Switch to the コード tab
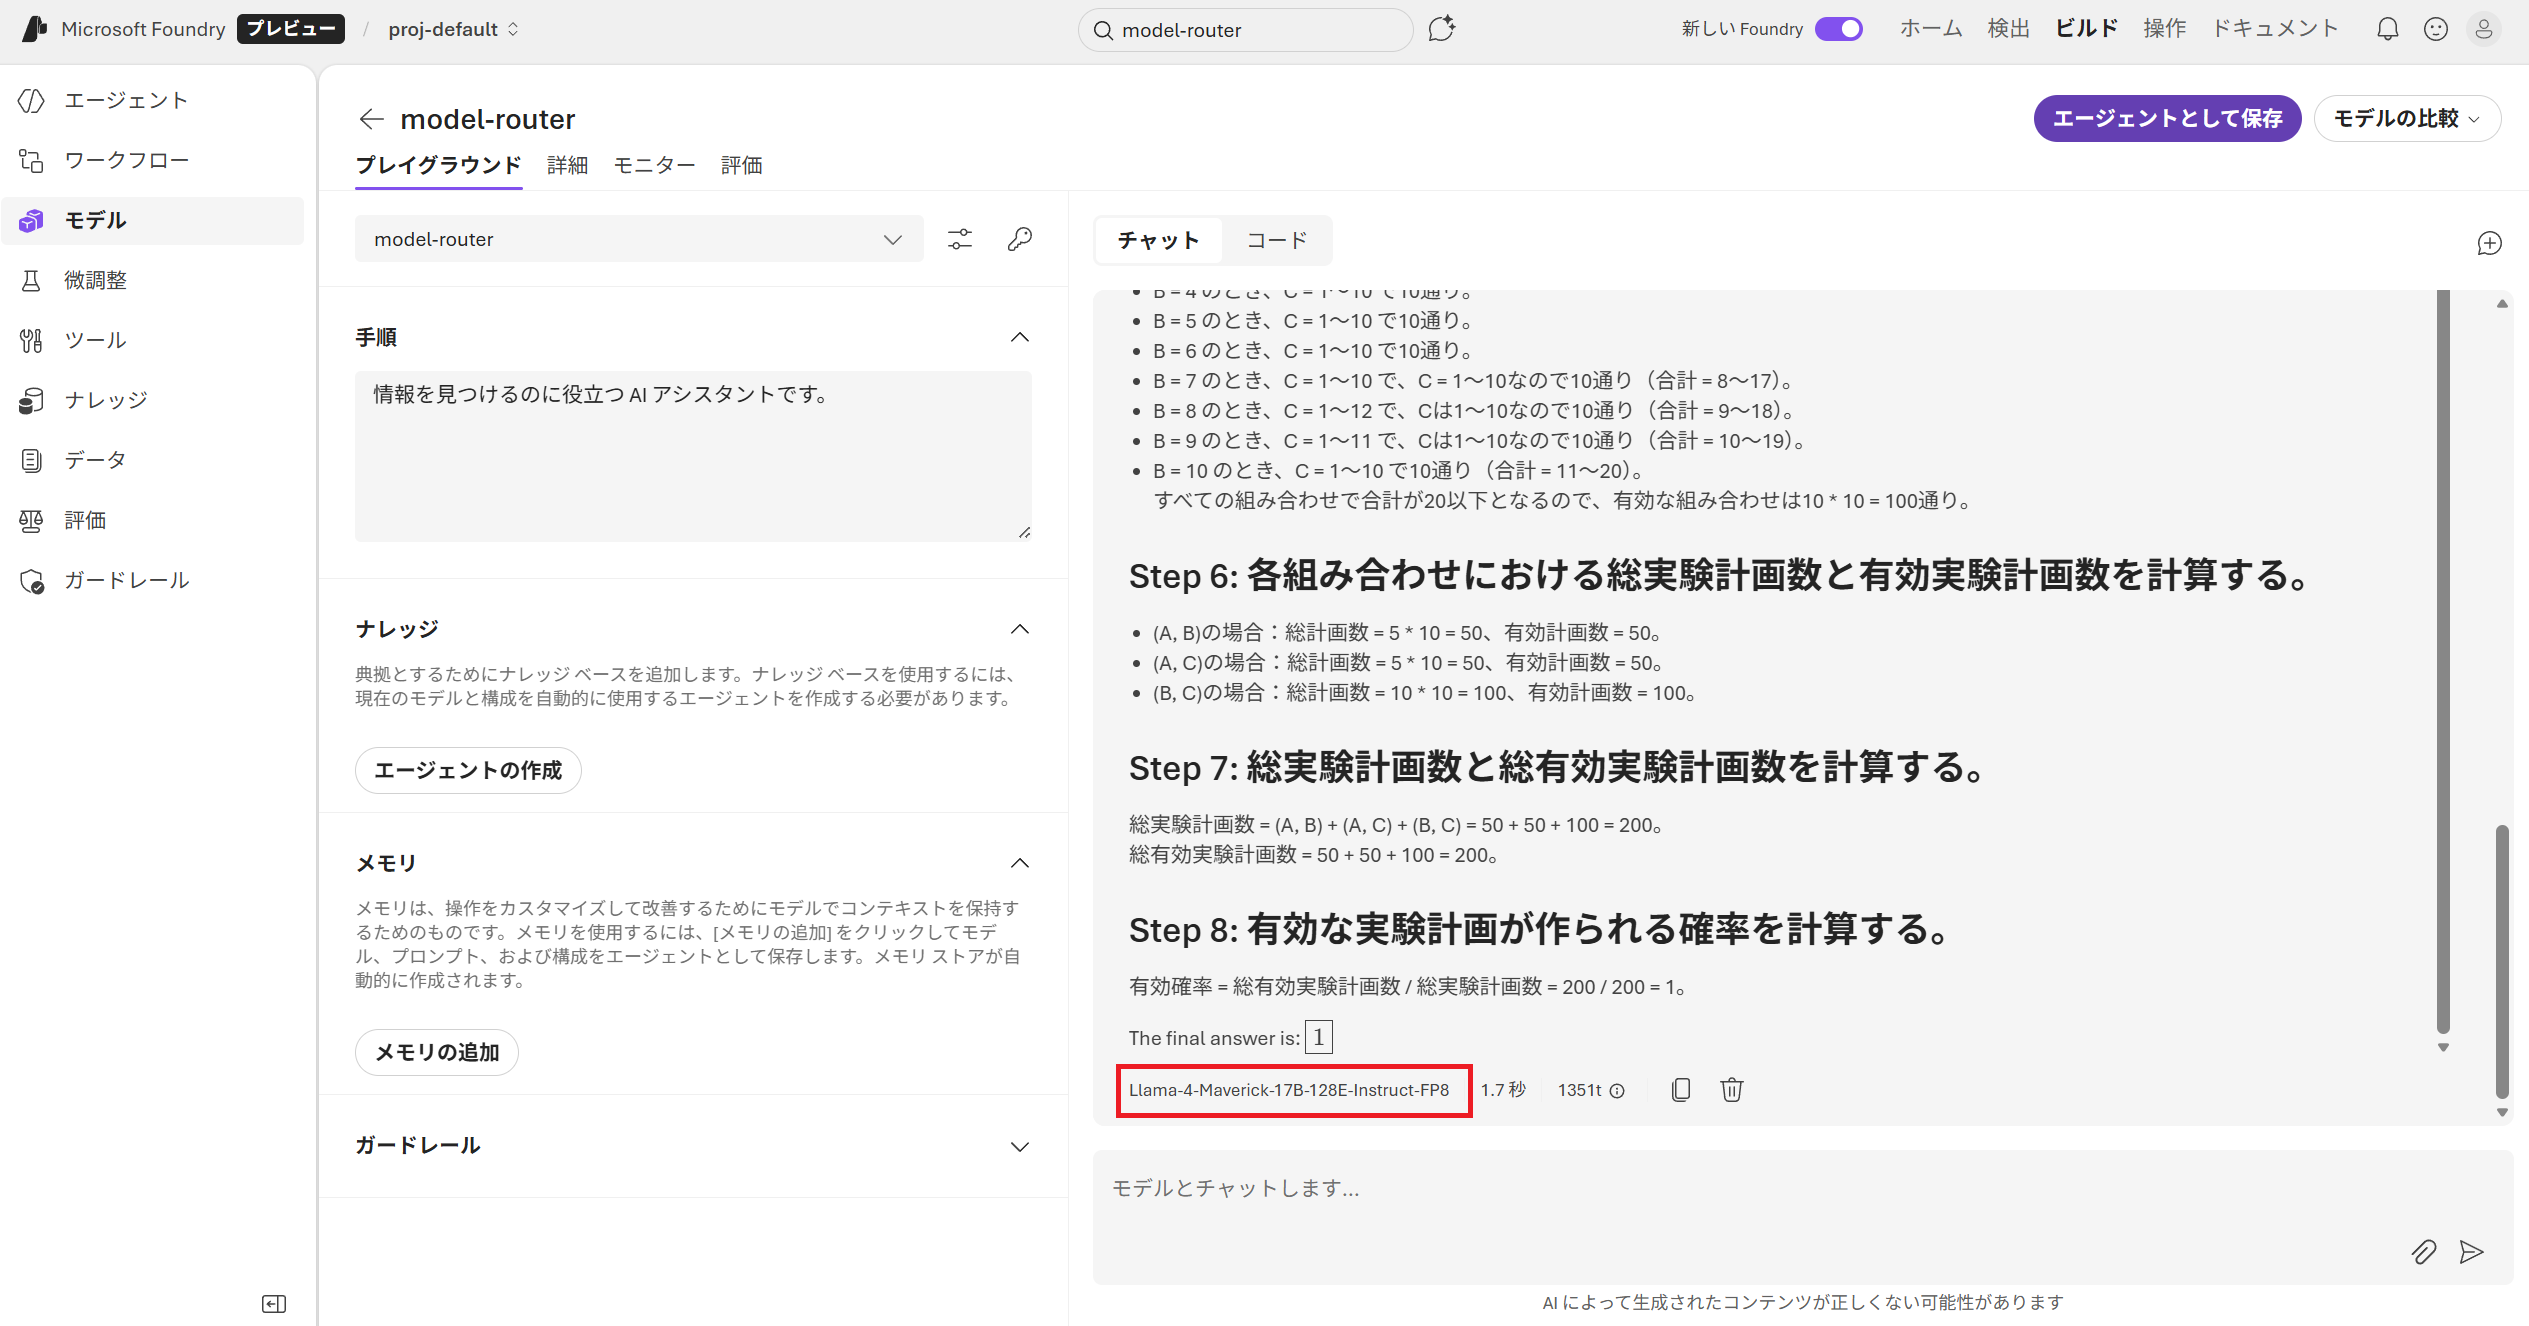 tap(1276, 240)
